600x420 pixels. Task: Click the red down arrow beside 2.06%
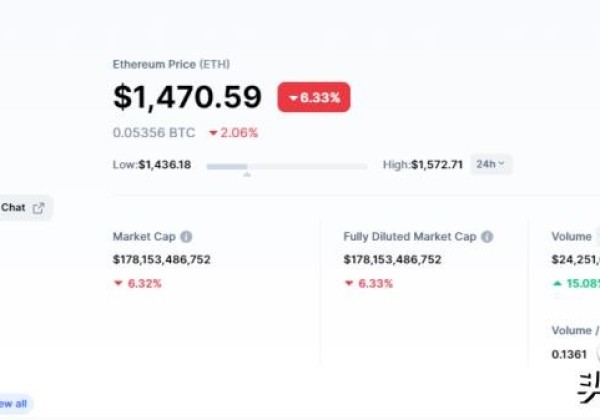(214, 133)
